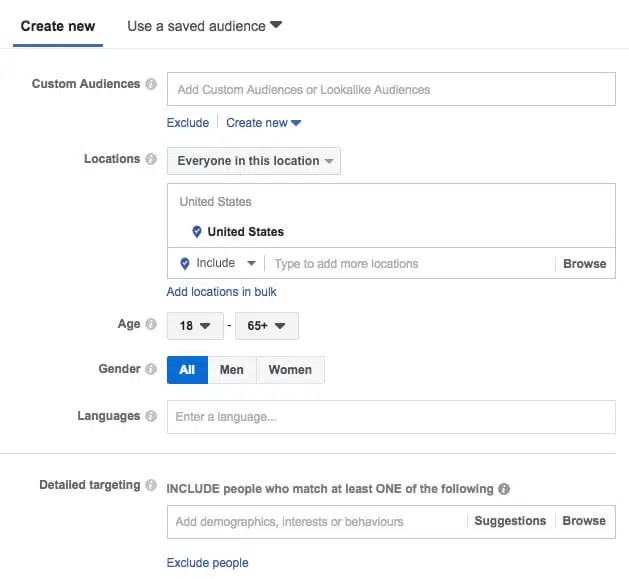Viewport: 629px width, 579px height.
Task: Click the location pin icon beside United States
Action: 197,232
